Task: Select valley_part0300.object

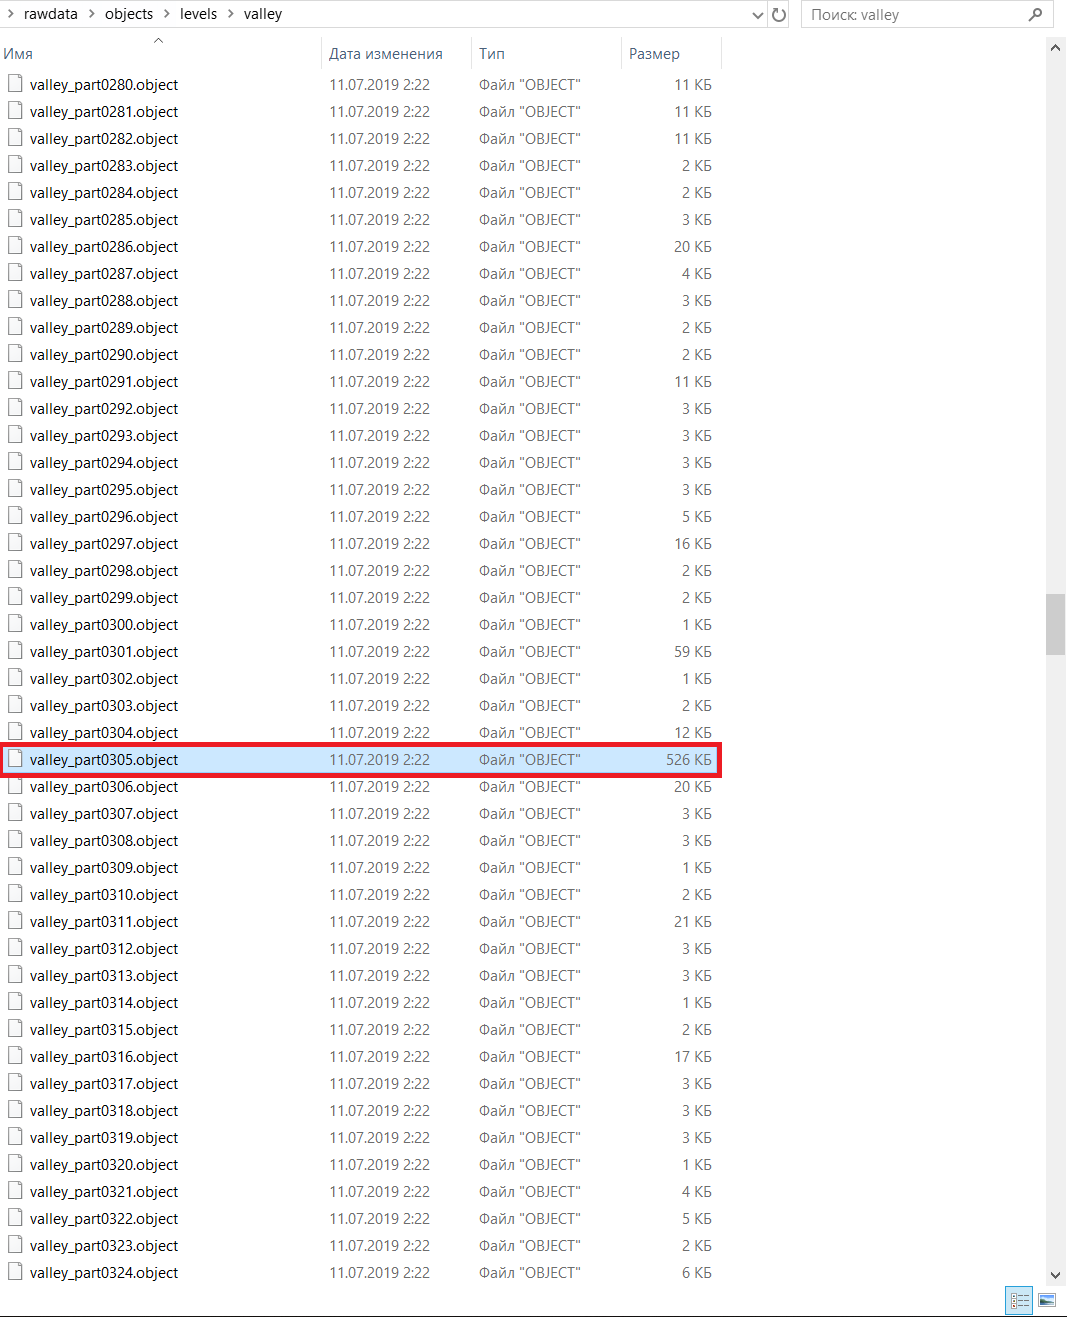Action: pyautogui.click(x=104, y=624)
